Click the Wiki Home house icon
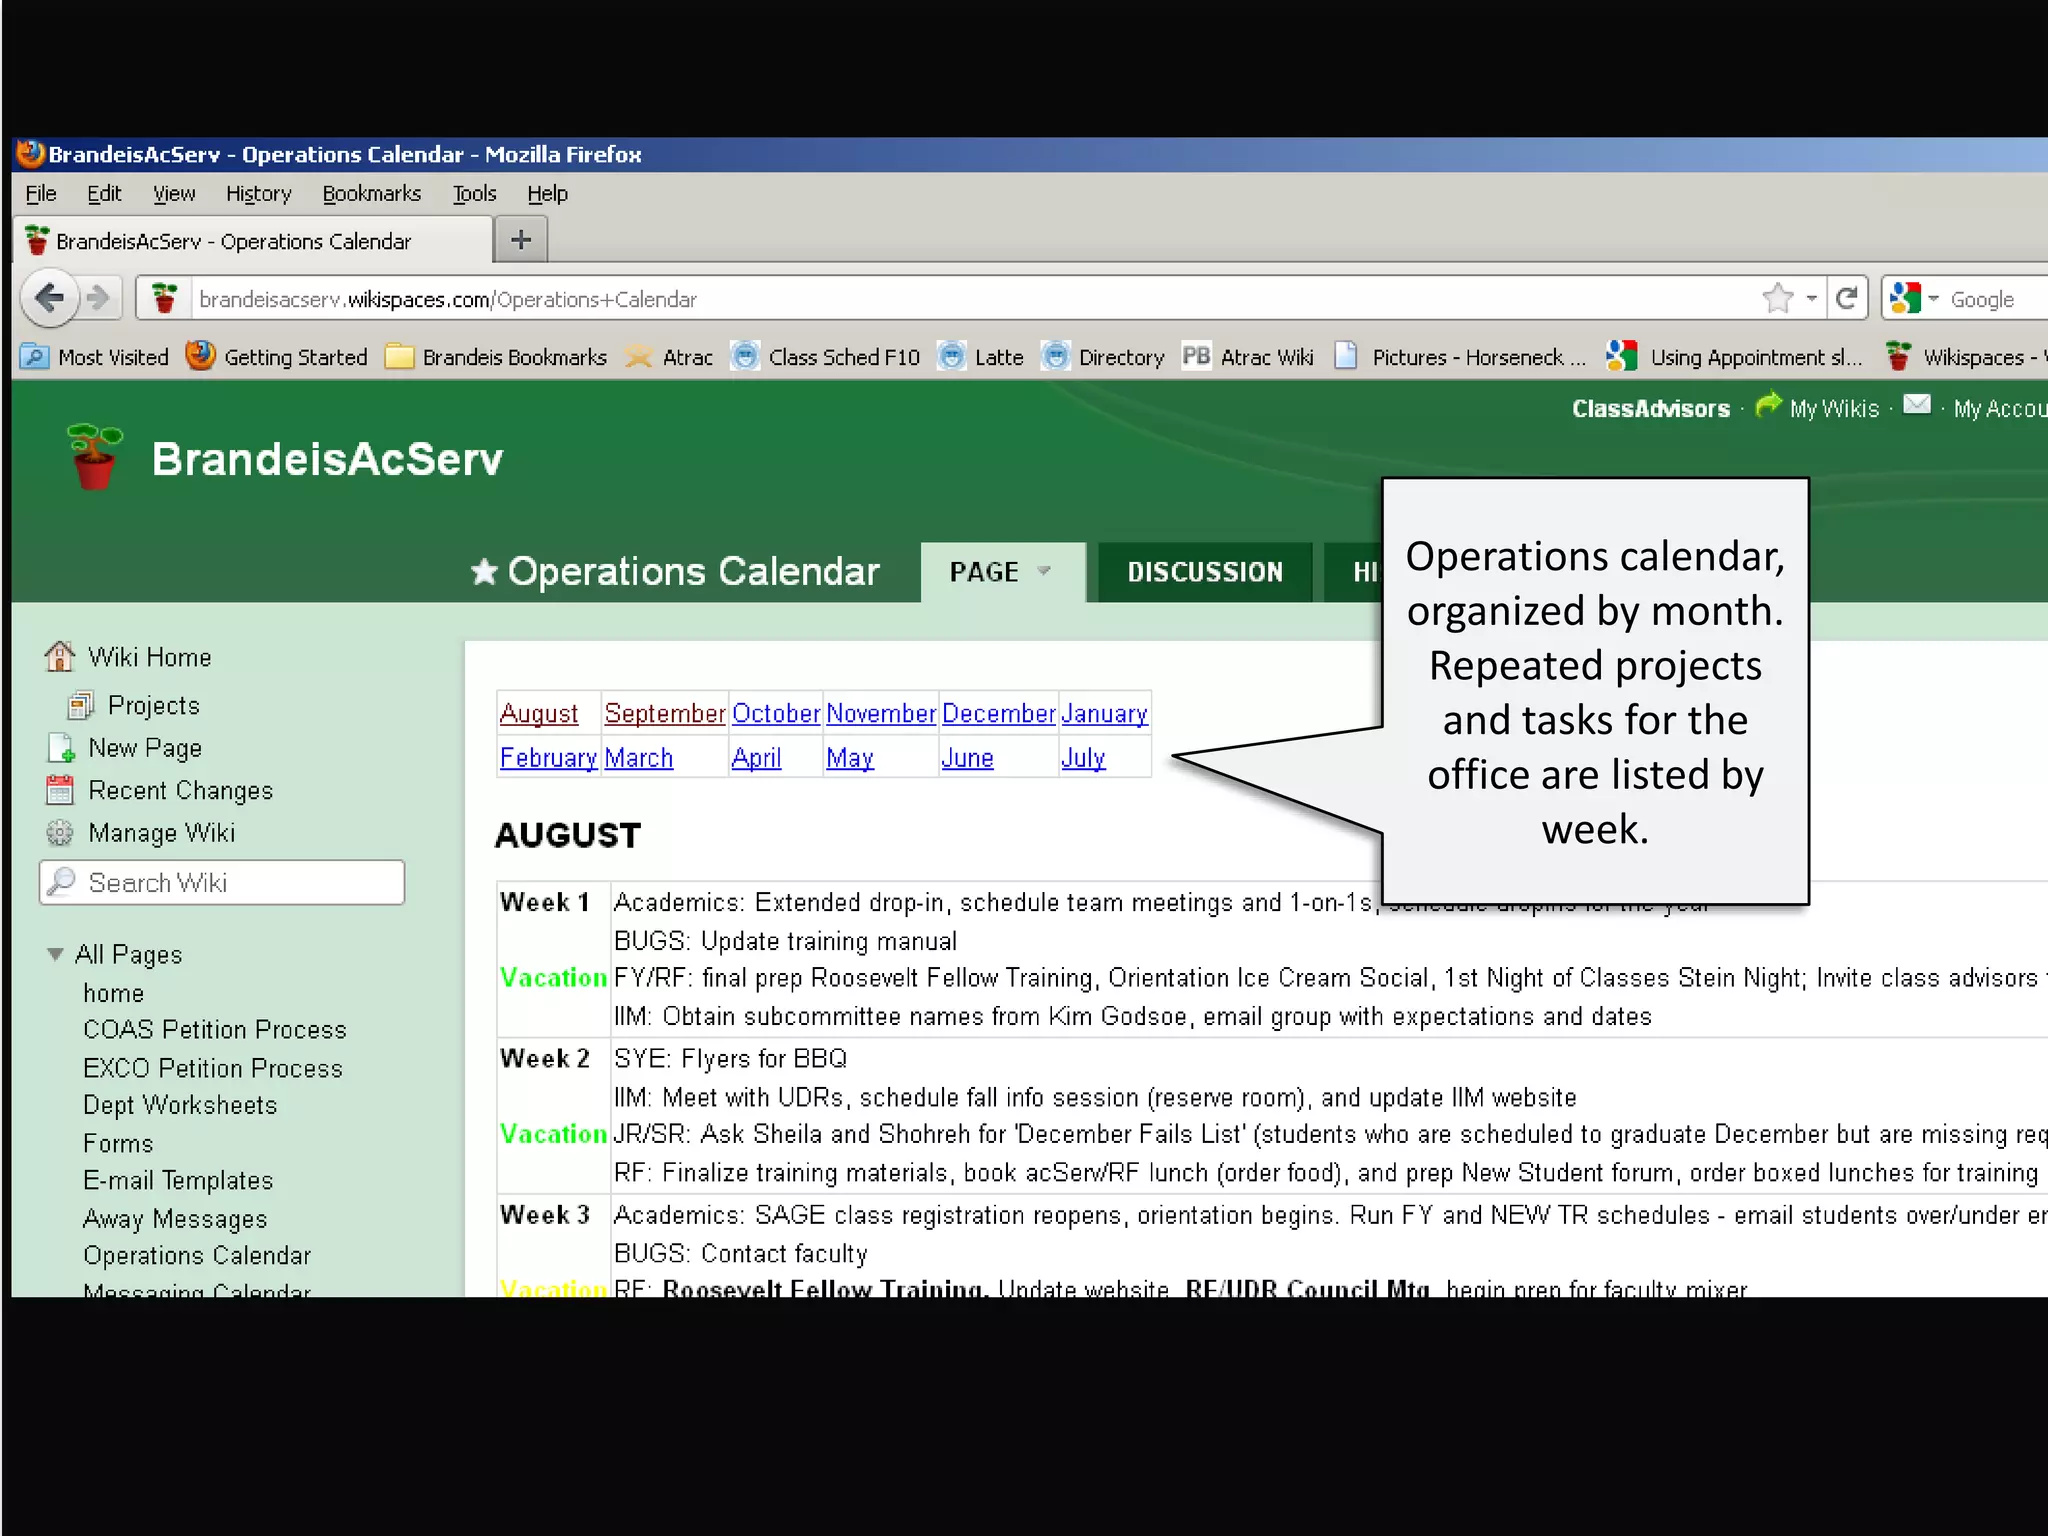 tap(60, 657)
